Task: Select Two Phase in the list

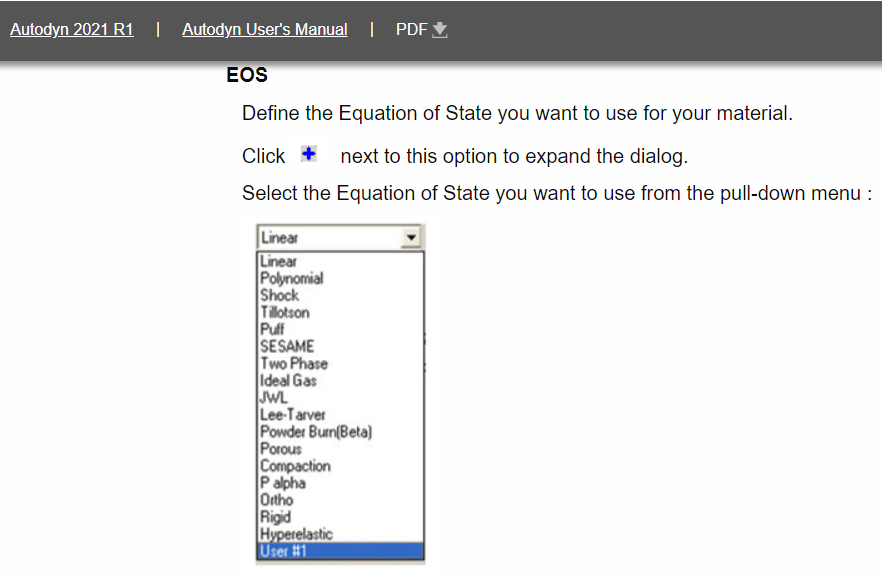Action: tap(340, 363)
